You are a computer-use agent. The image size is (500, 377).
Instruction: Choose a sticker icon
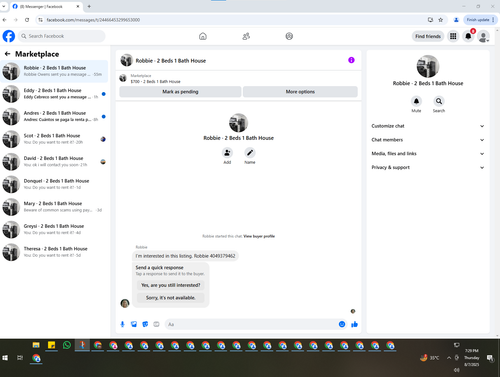(x=145, y=324)
